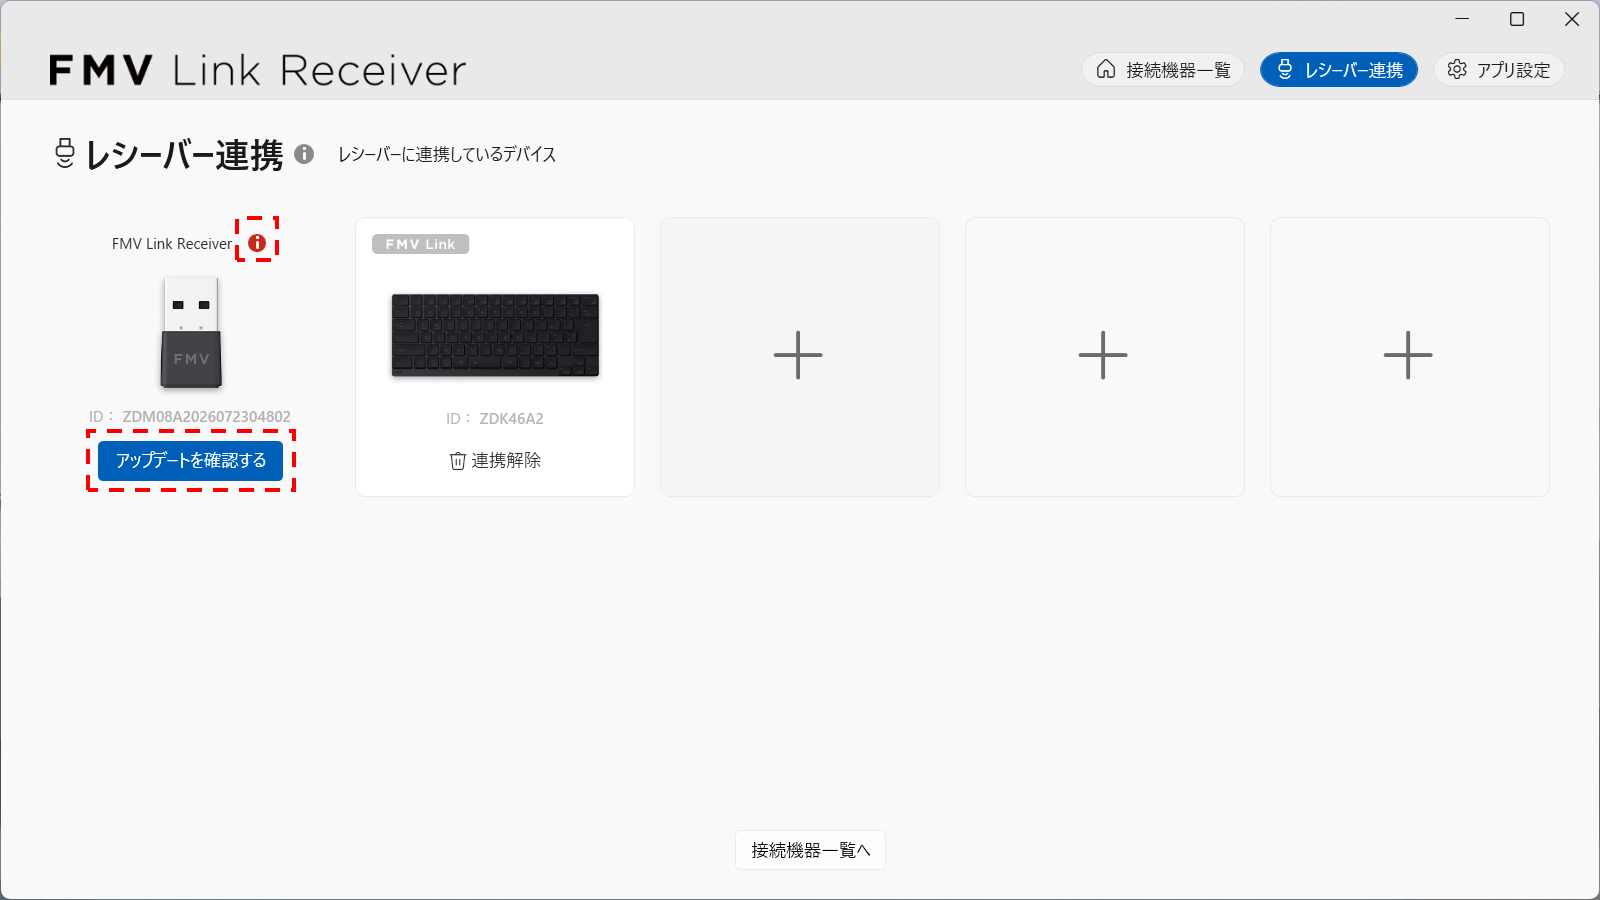Select the FMV Link keyboard thumbnail
Screen dimensions: 1600x900
point(495,335)
